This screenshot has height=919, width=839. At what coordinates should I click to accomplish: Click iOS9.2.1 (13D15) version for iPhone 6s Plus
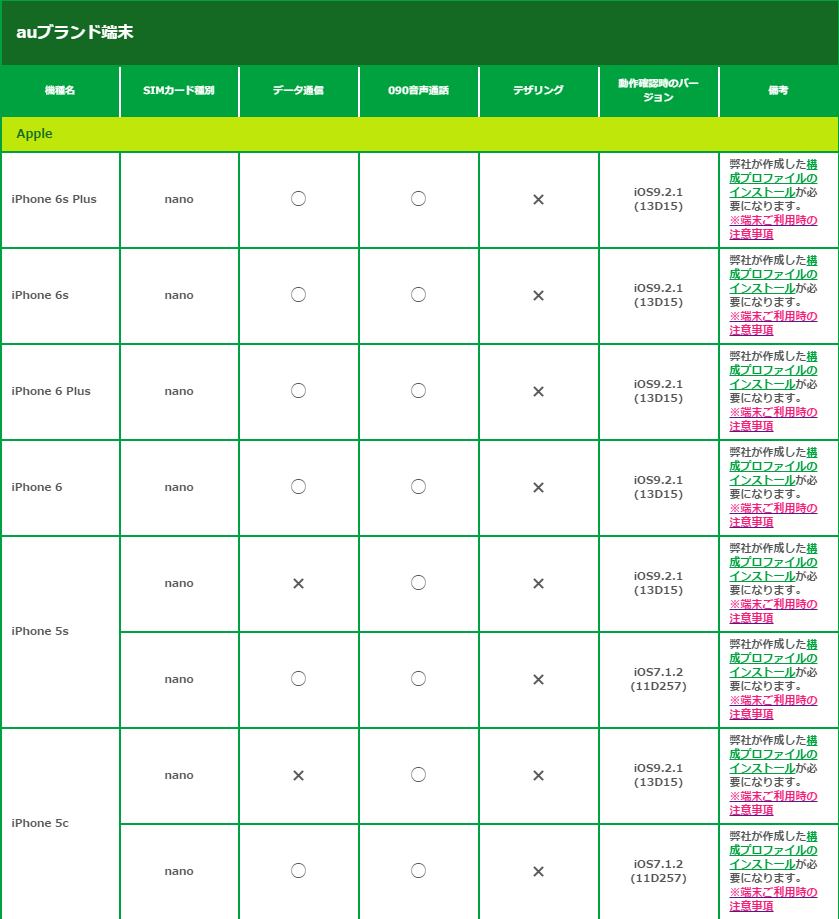pyautogui.click(x=659, y=199)
